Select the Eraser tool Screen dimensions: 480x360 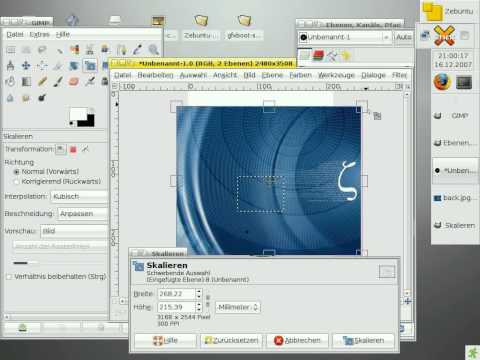click(x=74, y=81)
